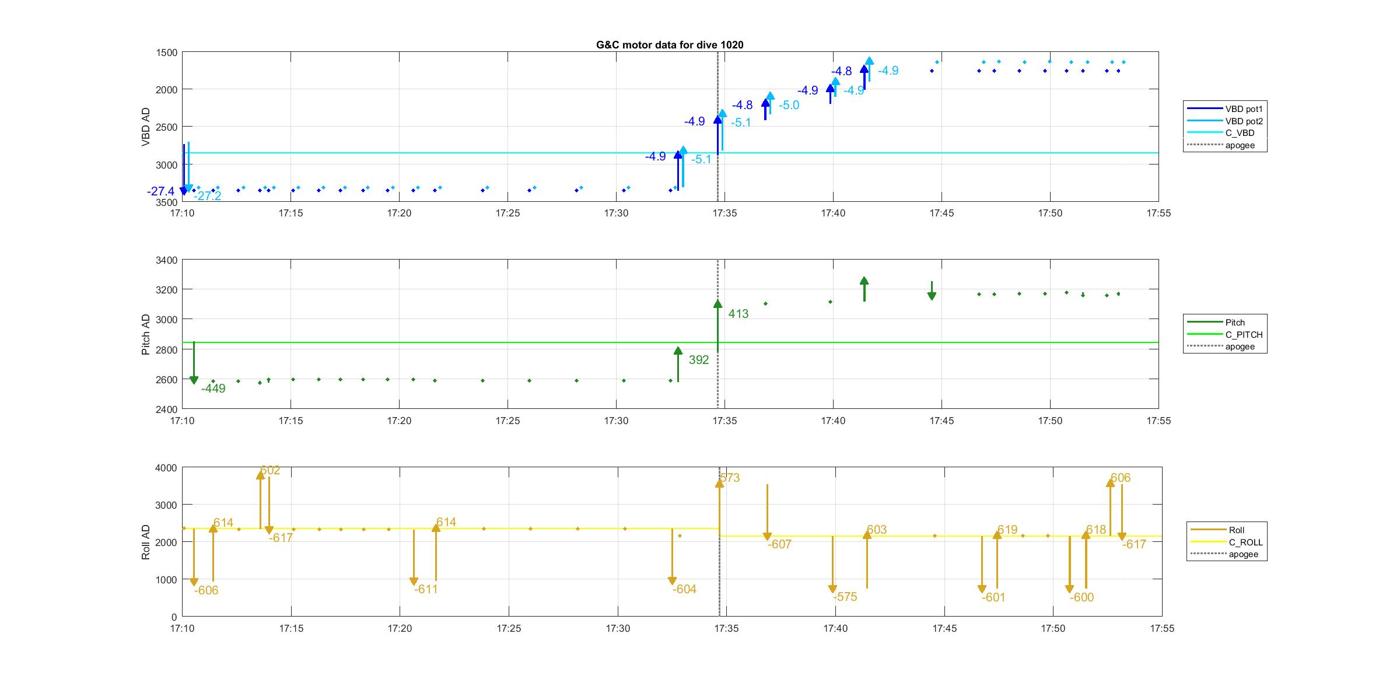This screenshot has height=693, width=1400.
Task: Click the '619' roll data label
Action: 1007,530
